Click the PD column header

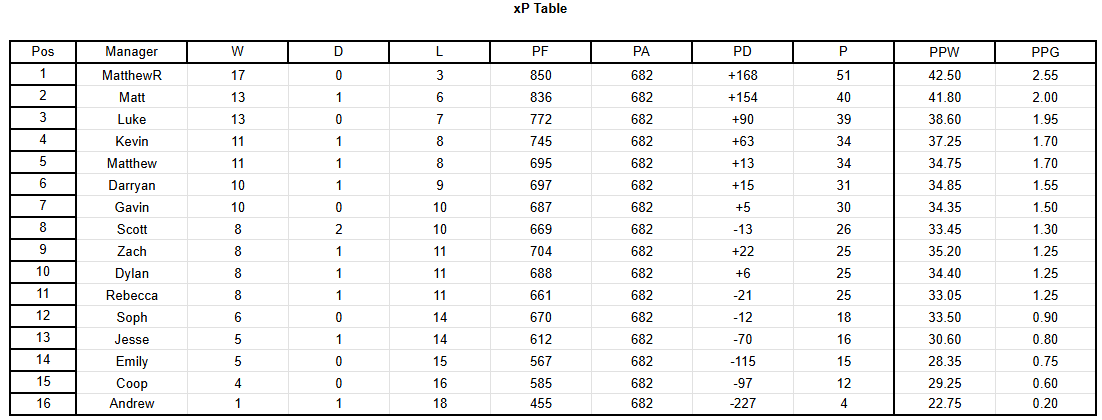point(742,51)
